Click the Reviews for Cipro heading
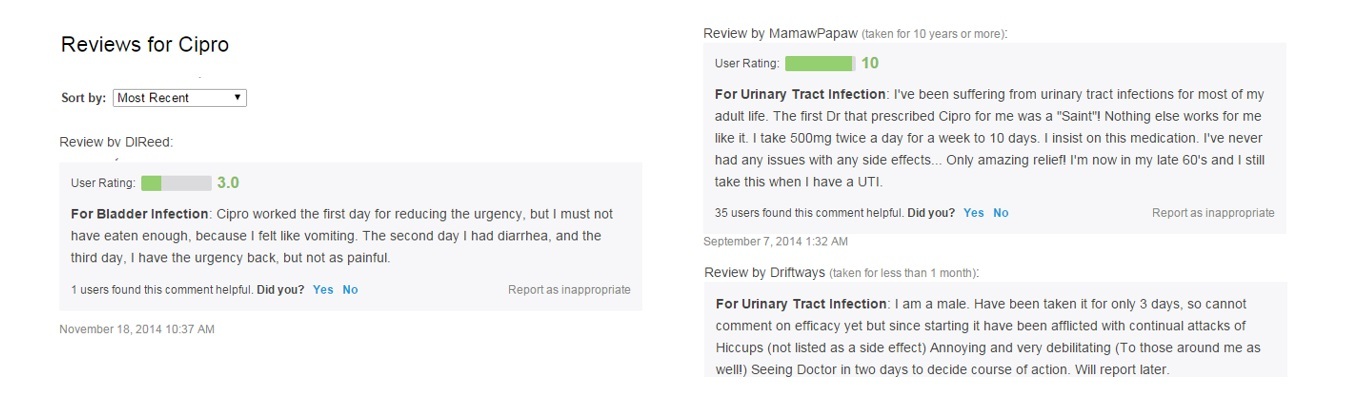Image resolution: width=1358 pixels, height=410 pixels. tap(145, 45)
